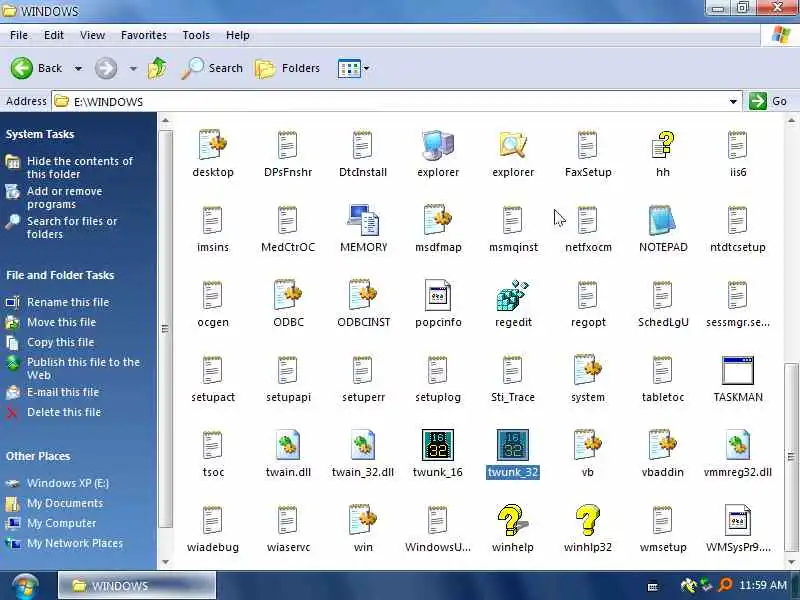800x600 pixels.
Task: Open My Network Places link
Action: tap(74, 543)
